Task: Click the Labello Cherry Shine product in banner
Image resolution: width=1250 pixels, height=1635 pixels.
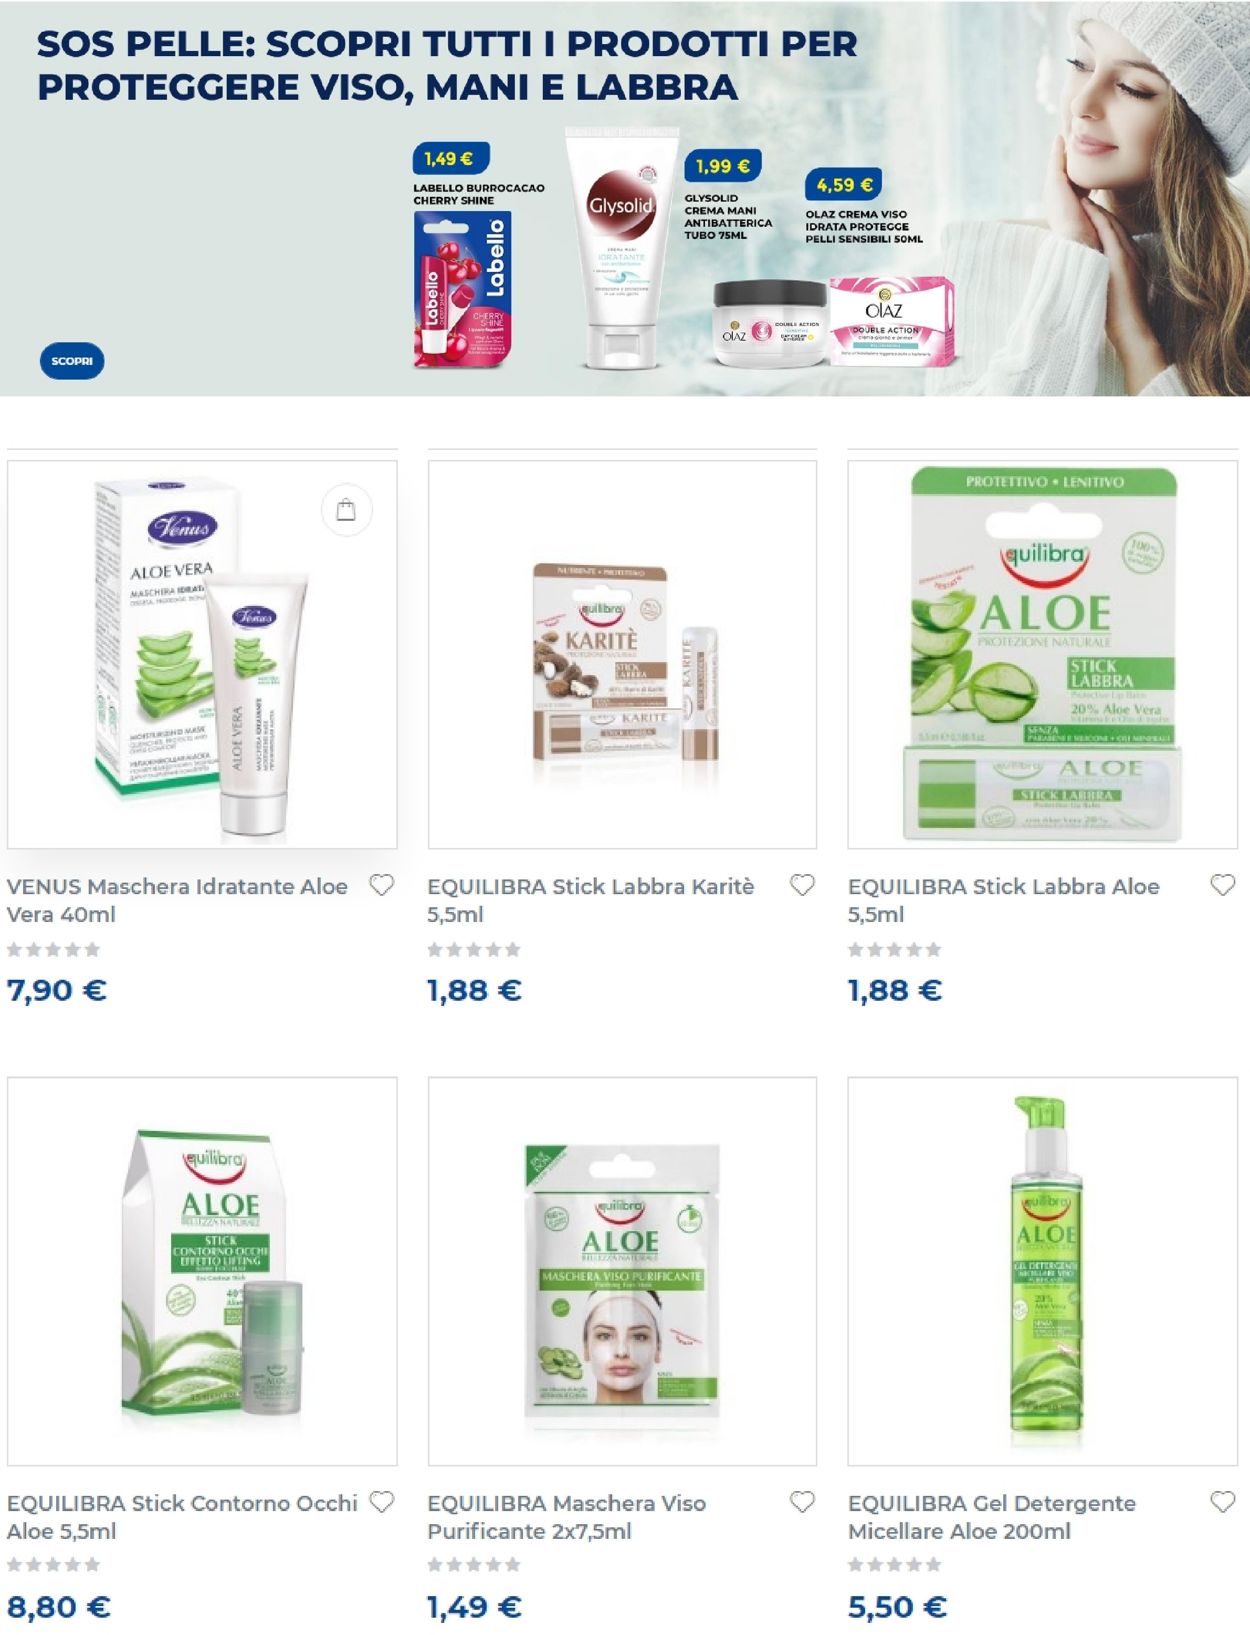Action: (x=463, y=288)
